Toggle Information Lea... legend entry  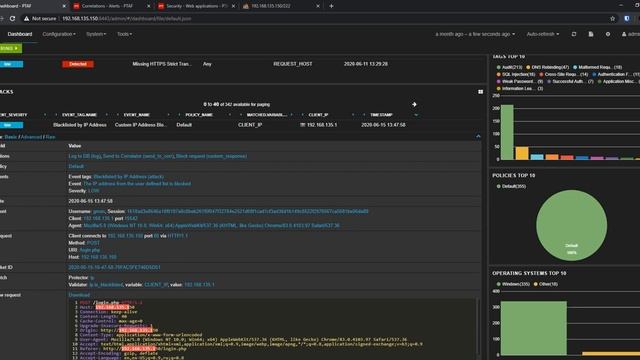520,89
